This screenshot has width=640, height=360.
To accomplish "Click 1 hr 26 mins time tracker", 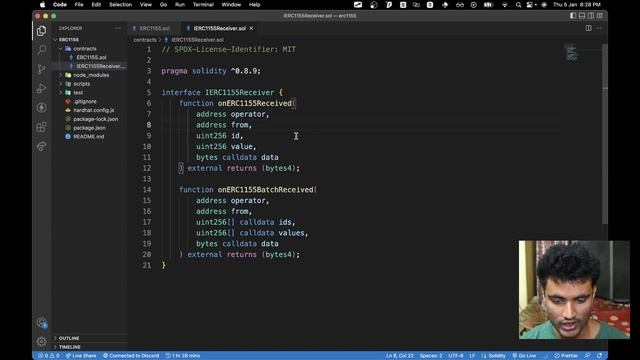I will click(182, 356).
